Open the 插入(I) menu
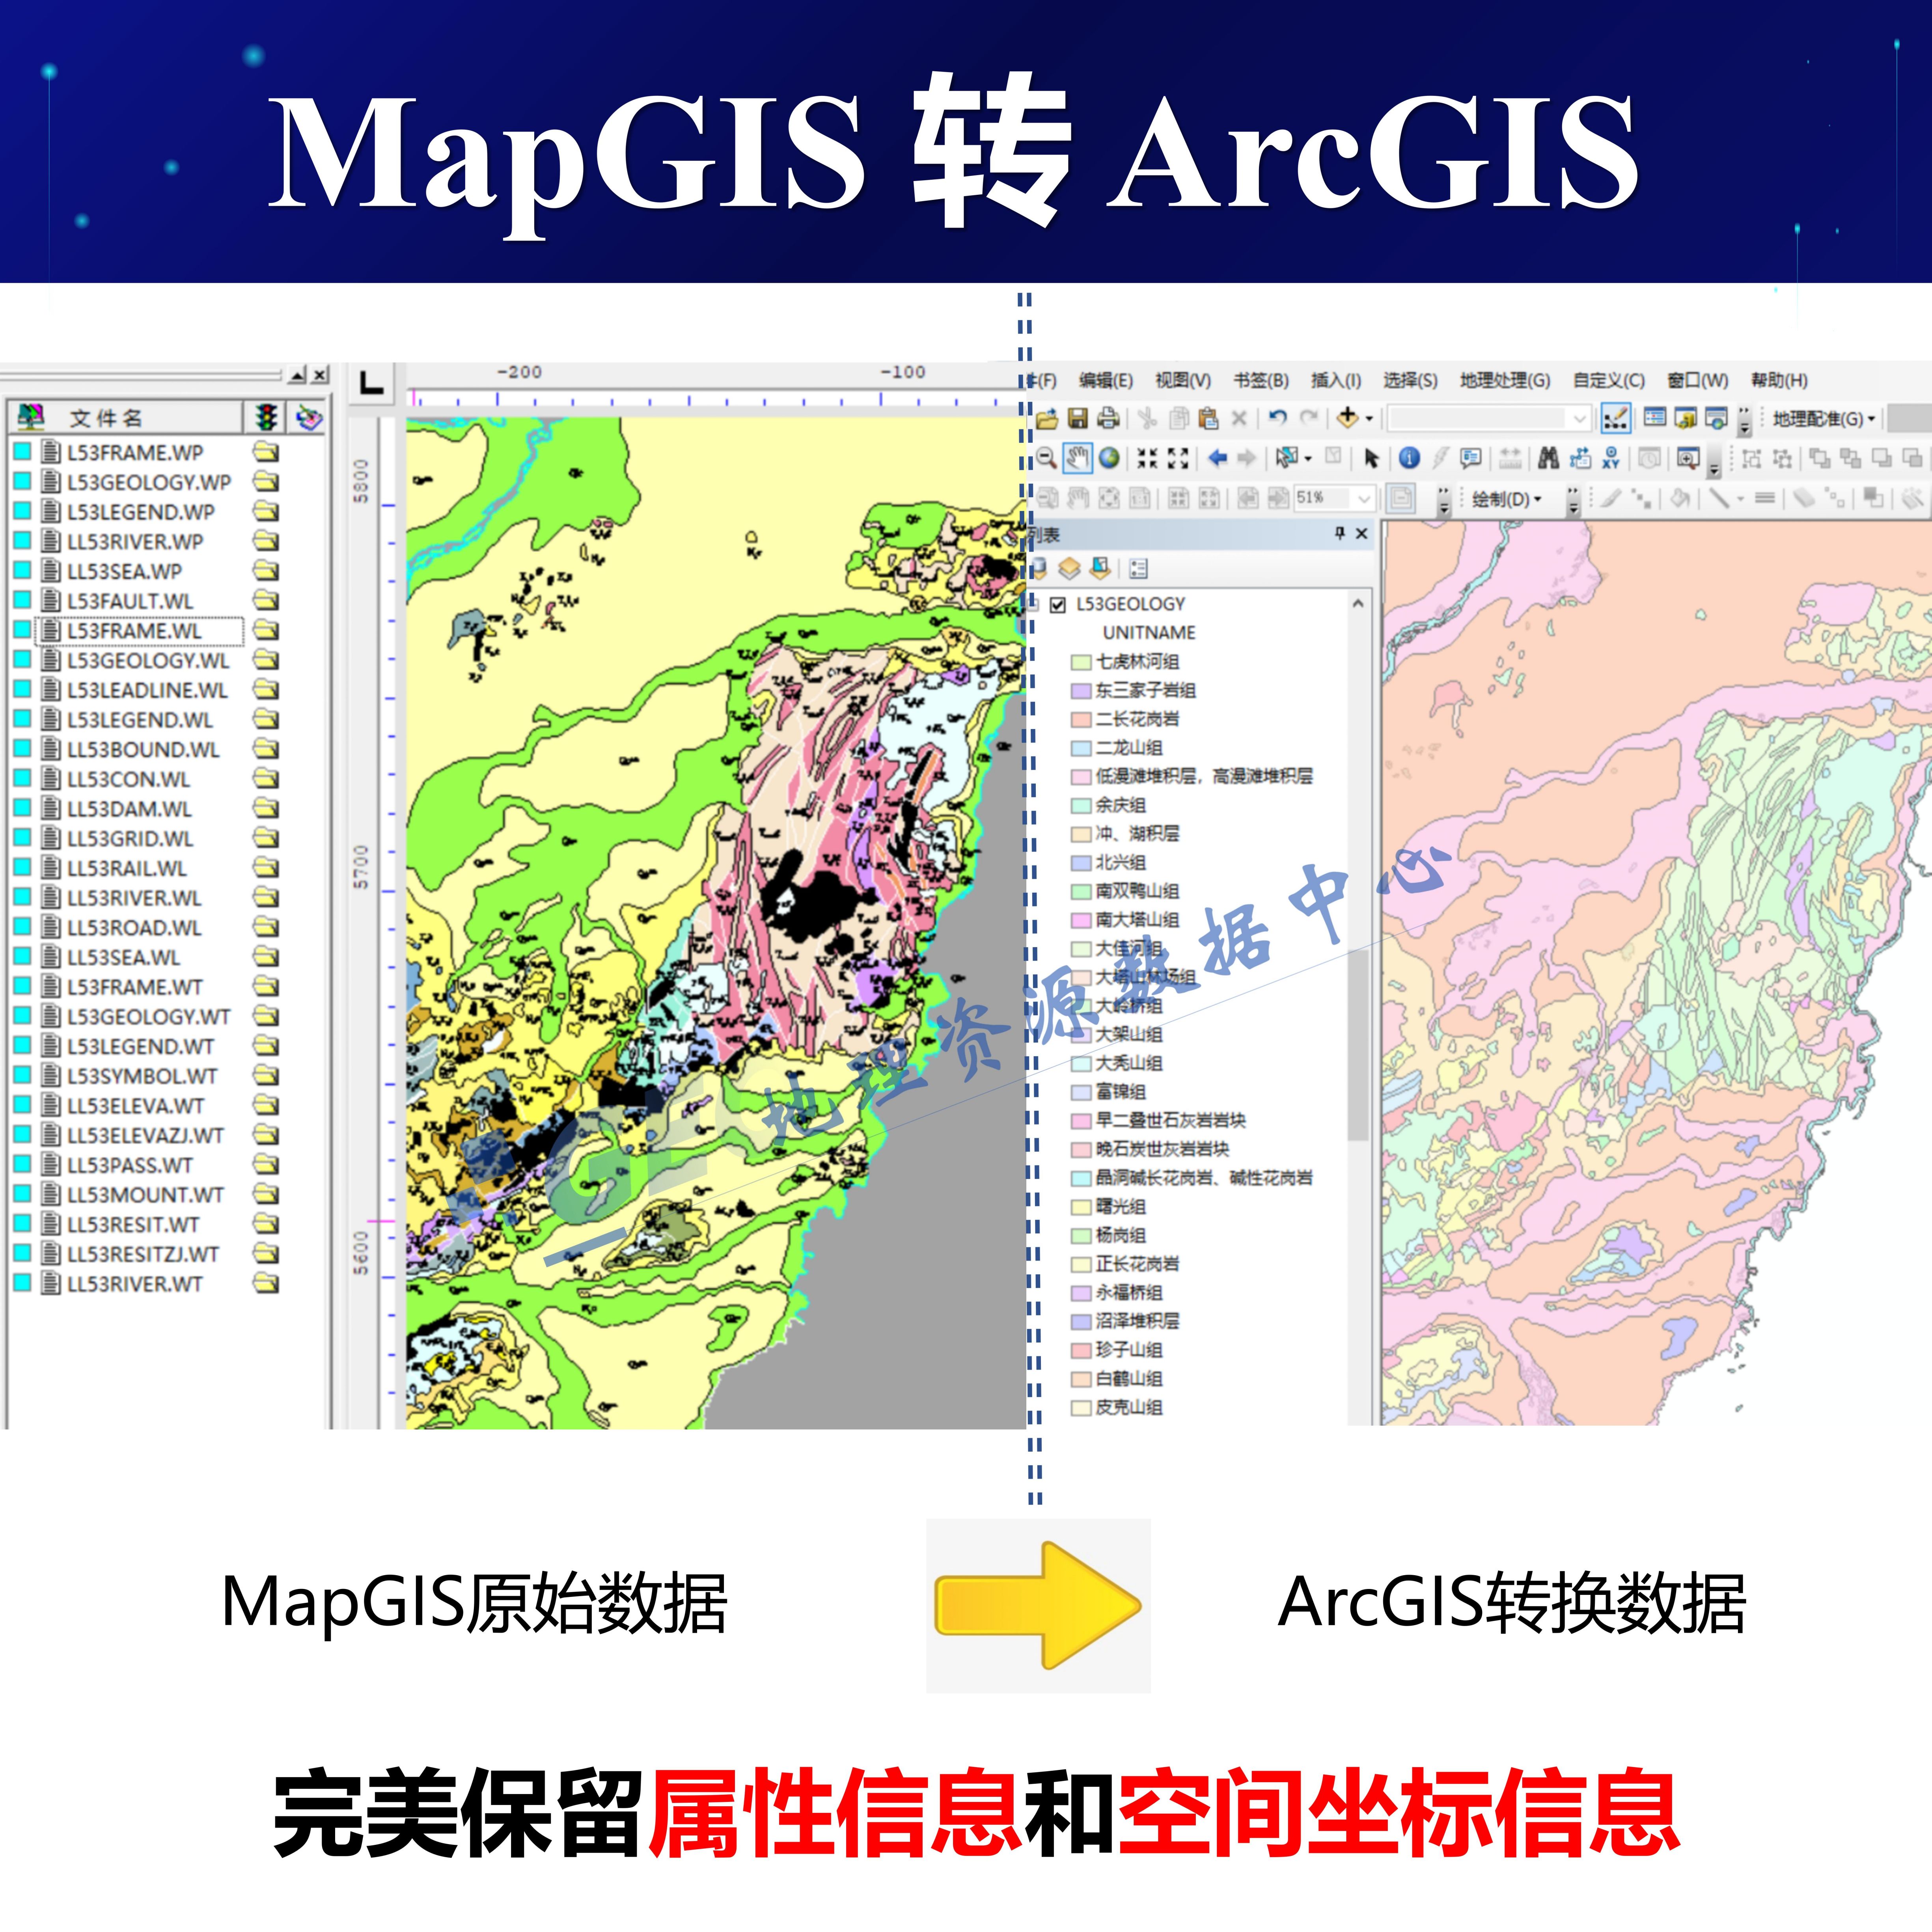The image size is (1932, 1932). coord(1336,380)
